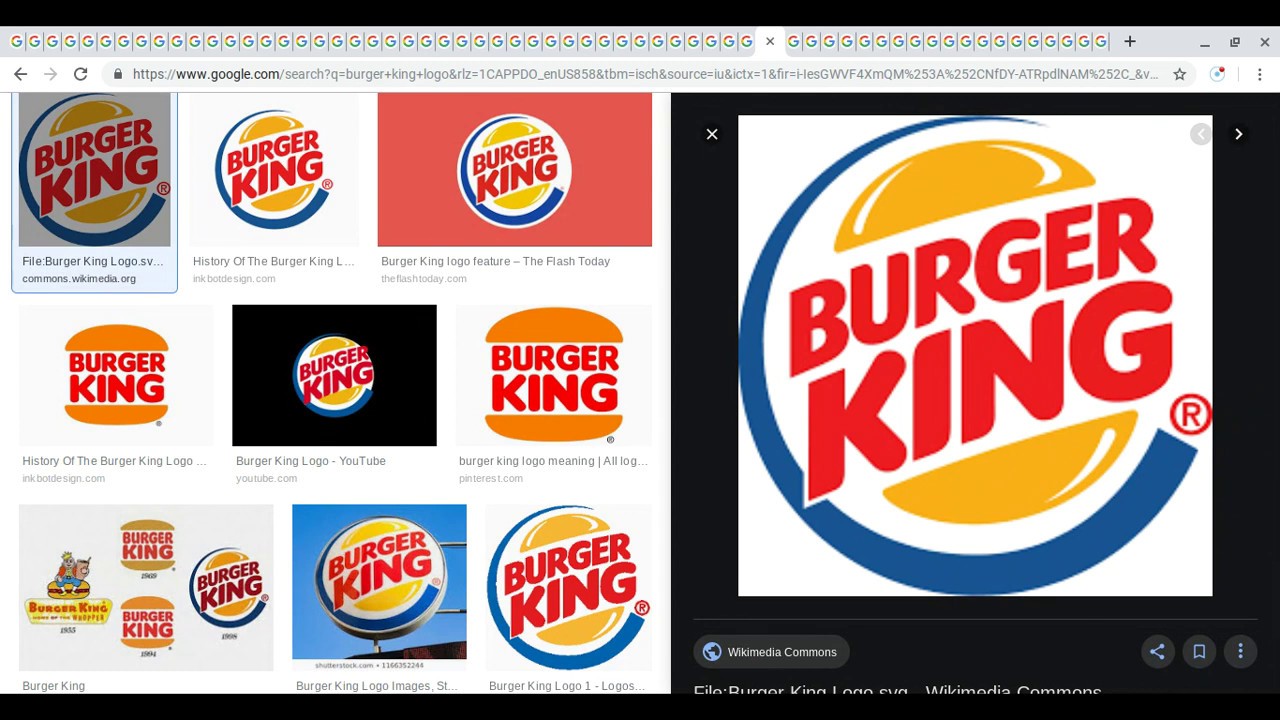
Task: Reload the page with the refresh icon
Action: pos(81,74)
